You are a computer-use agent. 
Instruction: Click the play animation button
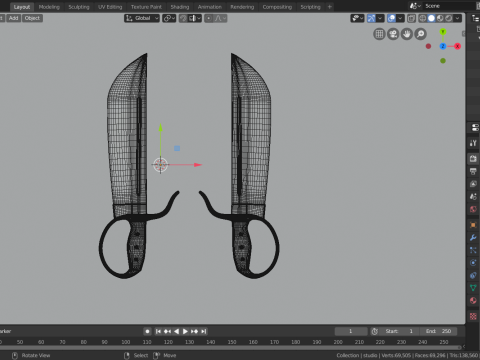coord(185,331)
